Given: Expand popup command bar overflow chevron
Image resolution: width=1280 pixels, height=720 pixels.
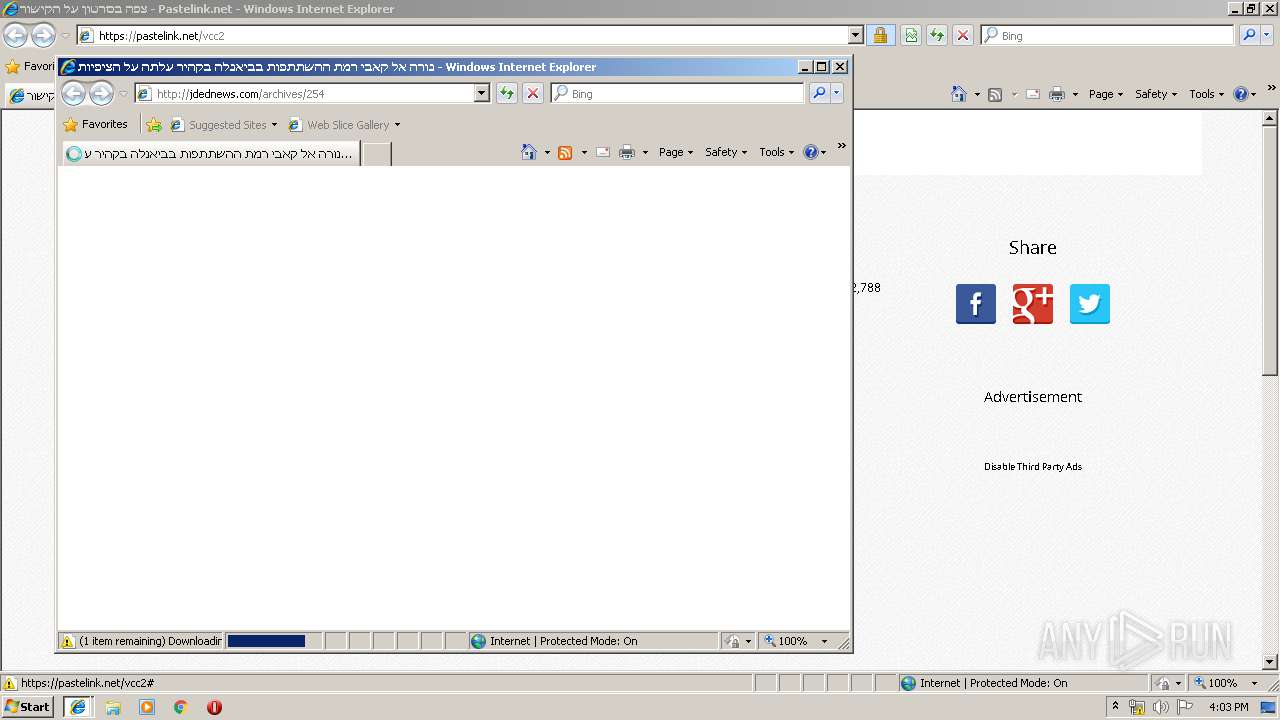Looking at the screenshot, I should pyautogui.click(x=841, y=146).
